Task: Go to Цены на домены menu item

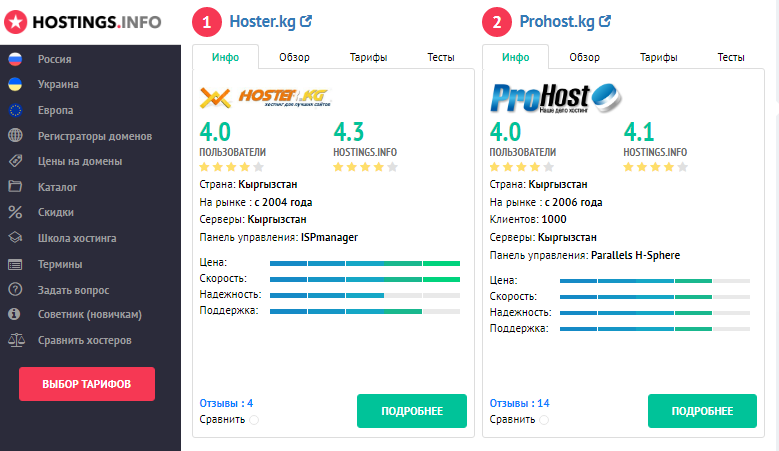Action: [x=80, y=161]
